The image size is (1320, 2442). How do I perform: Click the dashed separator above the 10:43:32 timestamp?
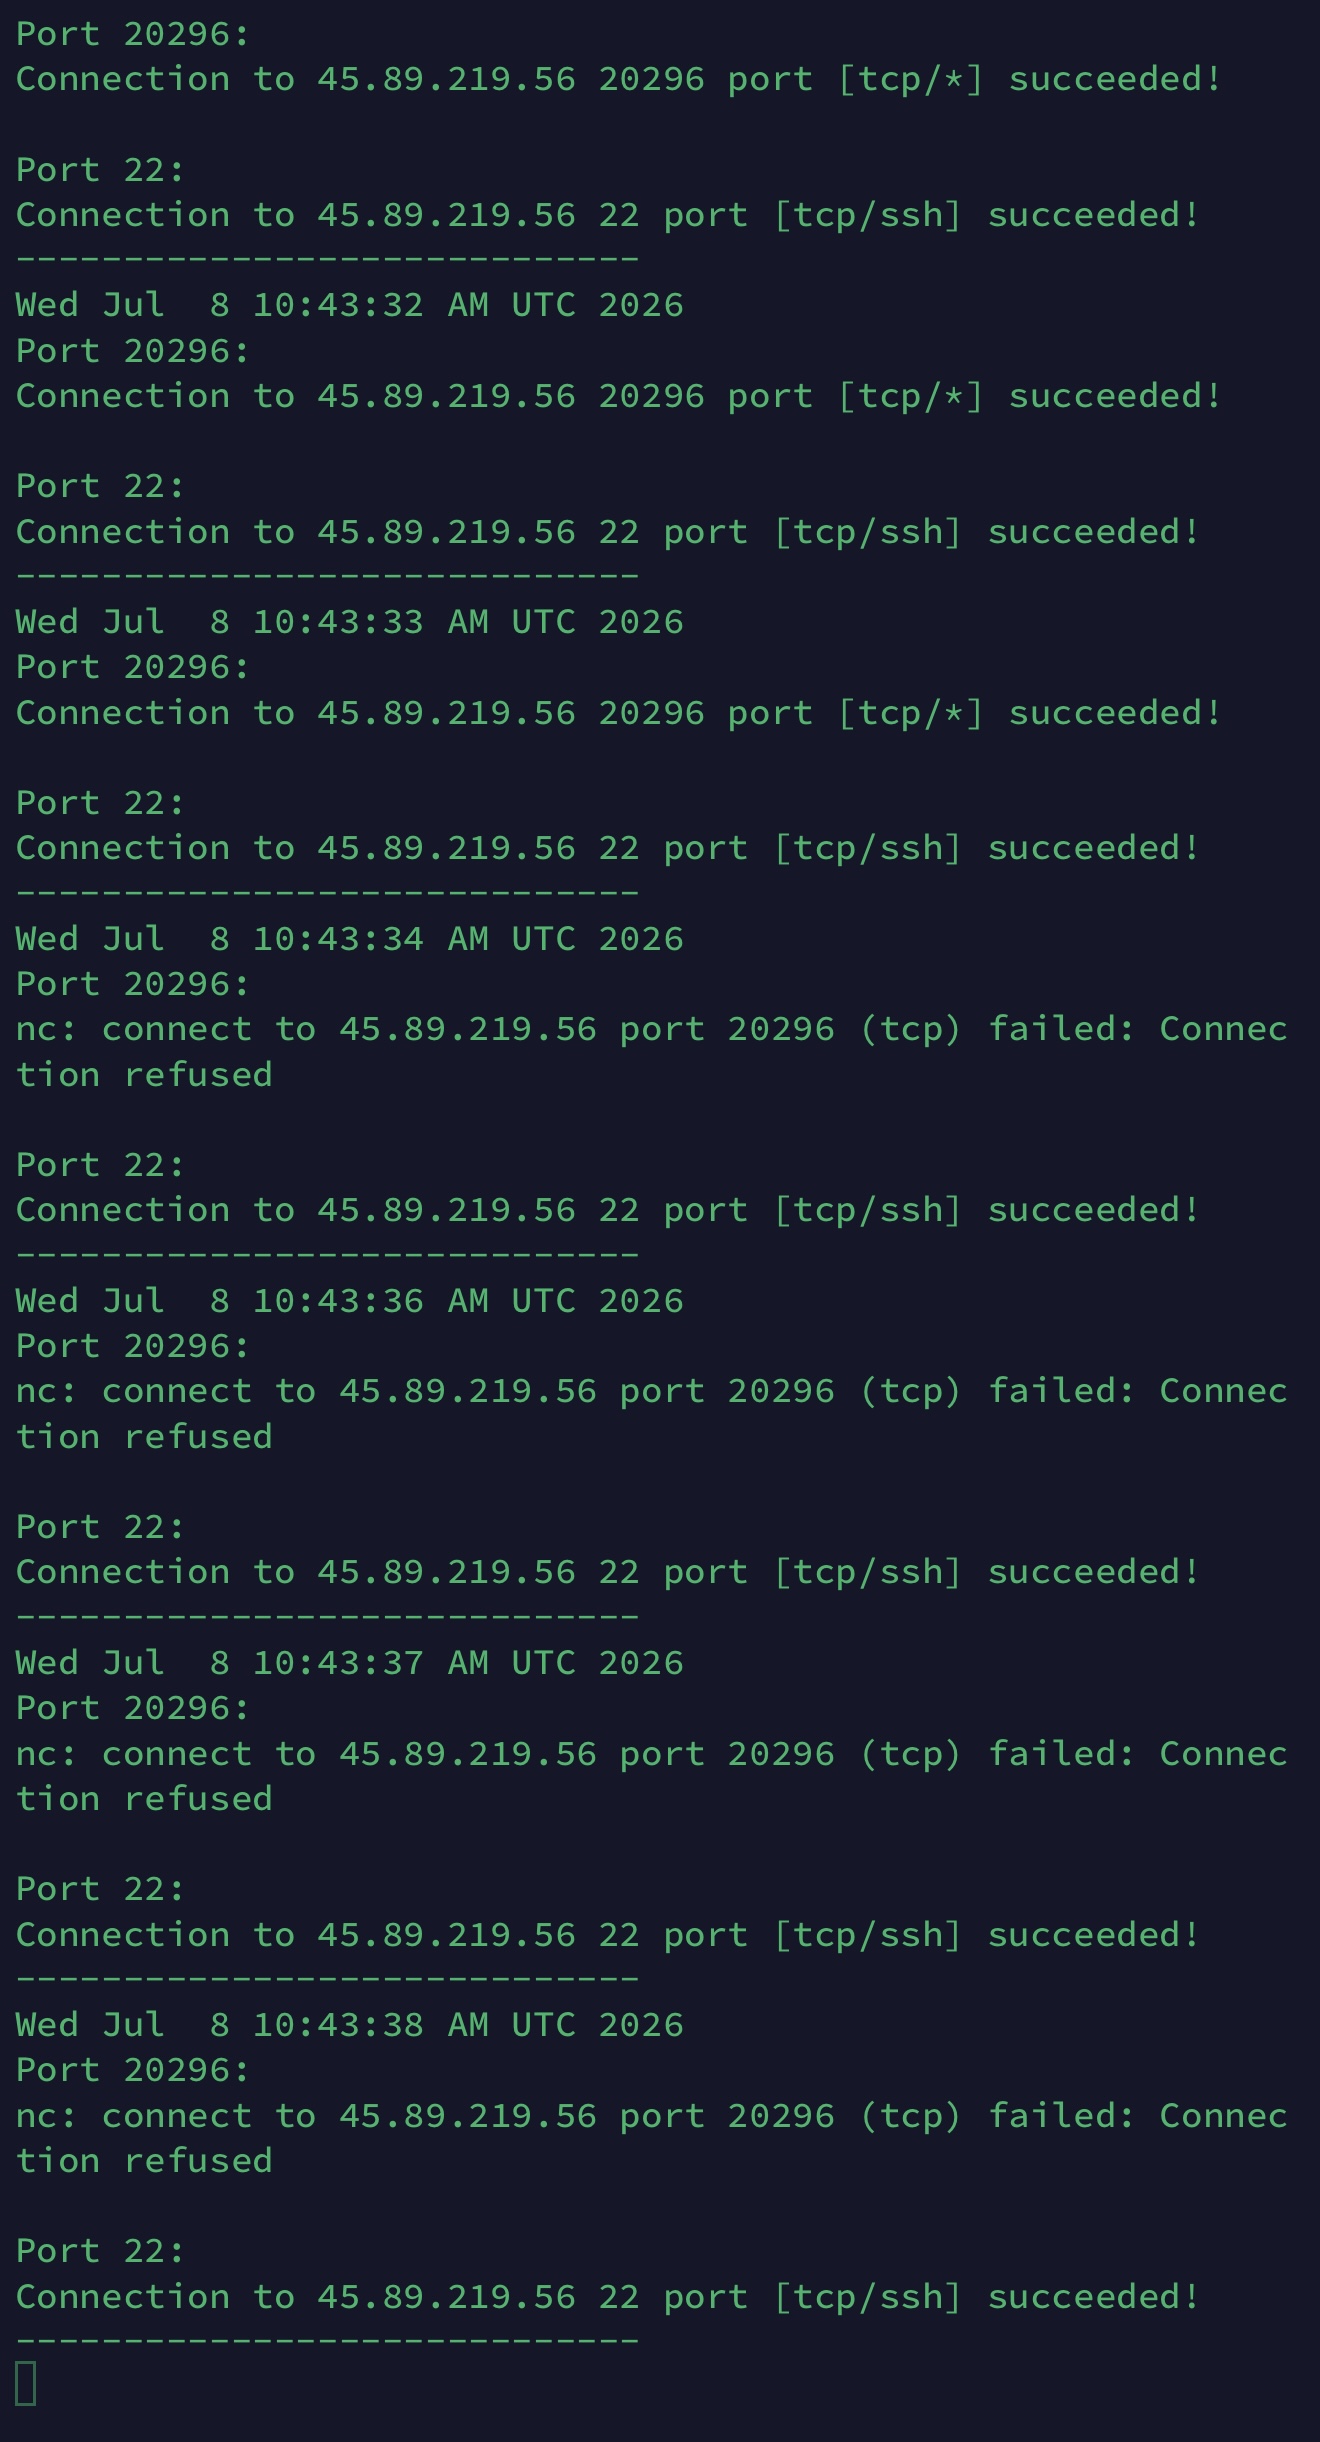[x=328, y=259]
